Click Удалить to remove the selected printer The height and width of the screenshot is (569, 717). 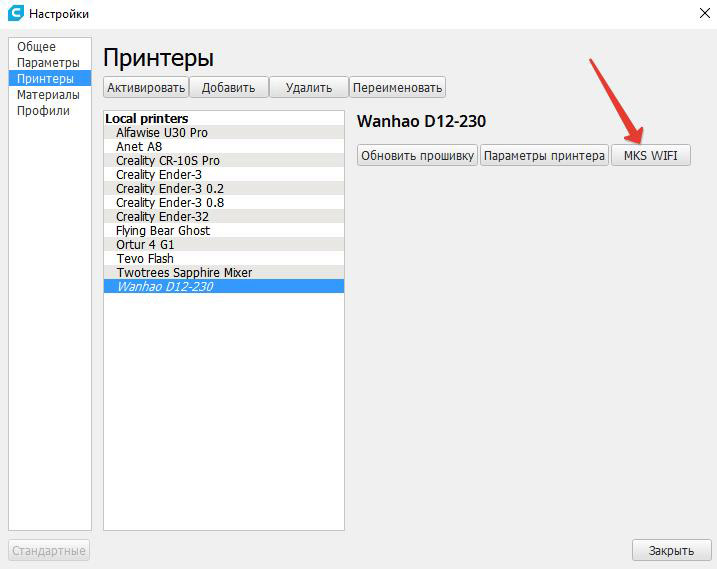coord(308,87)
